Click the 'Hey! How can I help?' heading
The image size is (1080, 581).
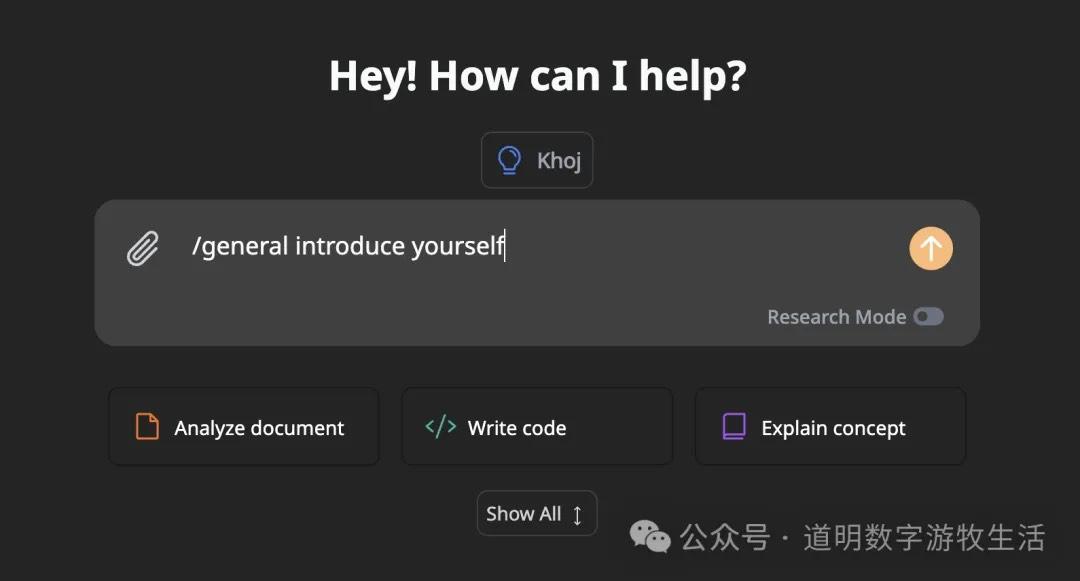538,76
